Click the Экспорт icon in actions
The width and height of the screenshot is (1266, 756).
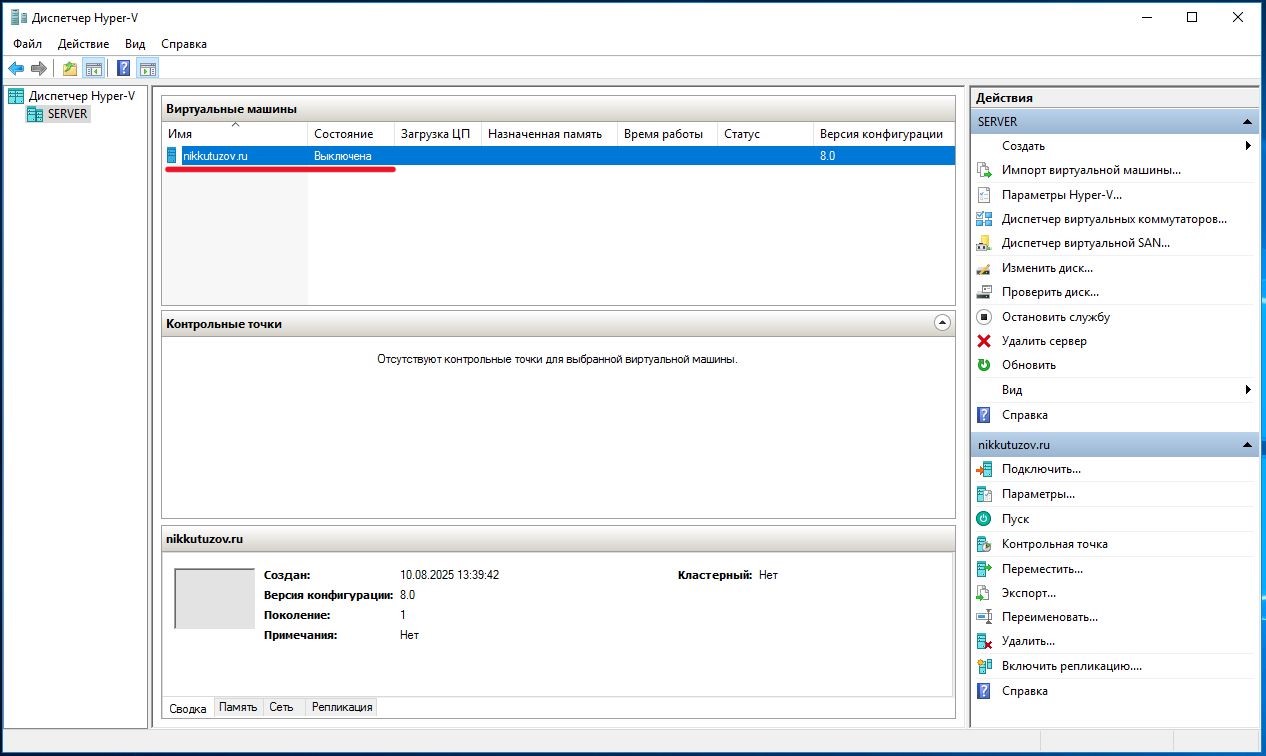coord(984,593)
